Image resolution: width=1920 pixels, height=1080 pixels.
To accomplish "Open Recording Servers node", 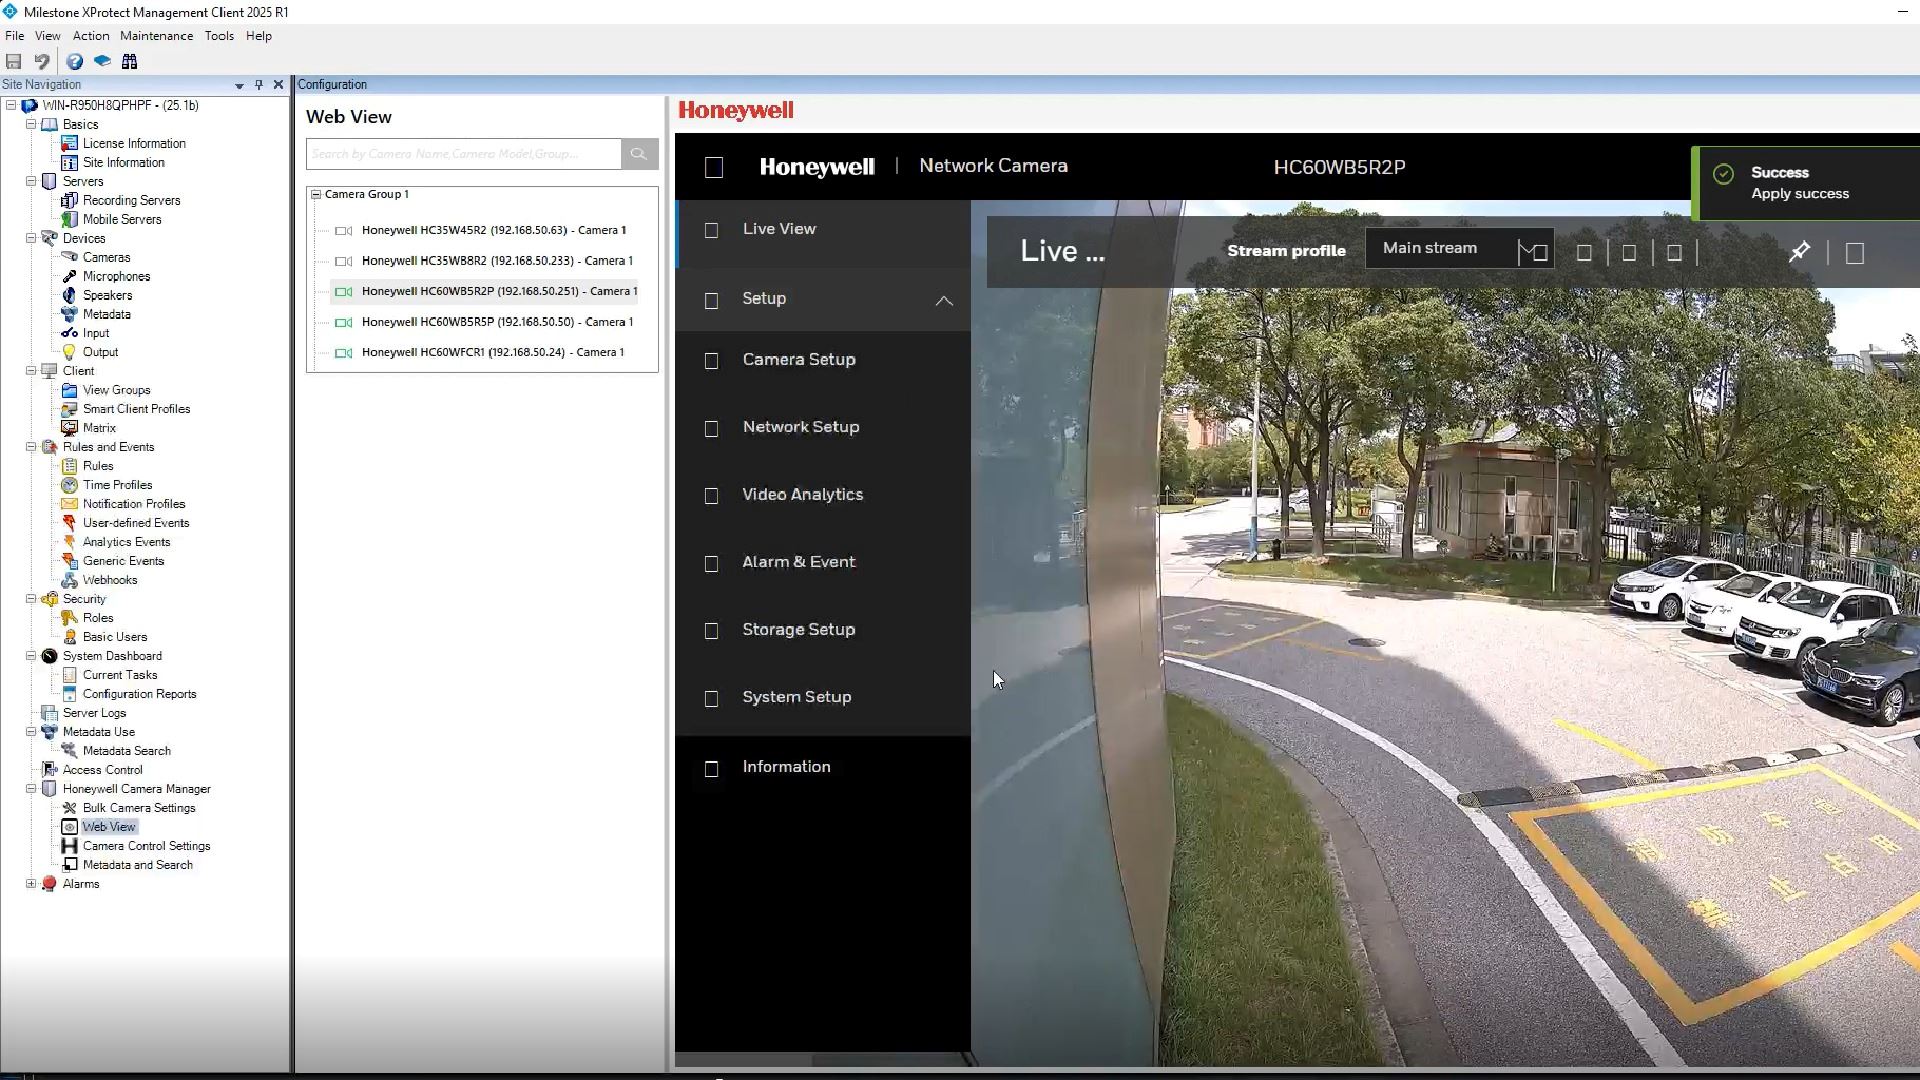I will (131, 200).
